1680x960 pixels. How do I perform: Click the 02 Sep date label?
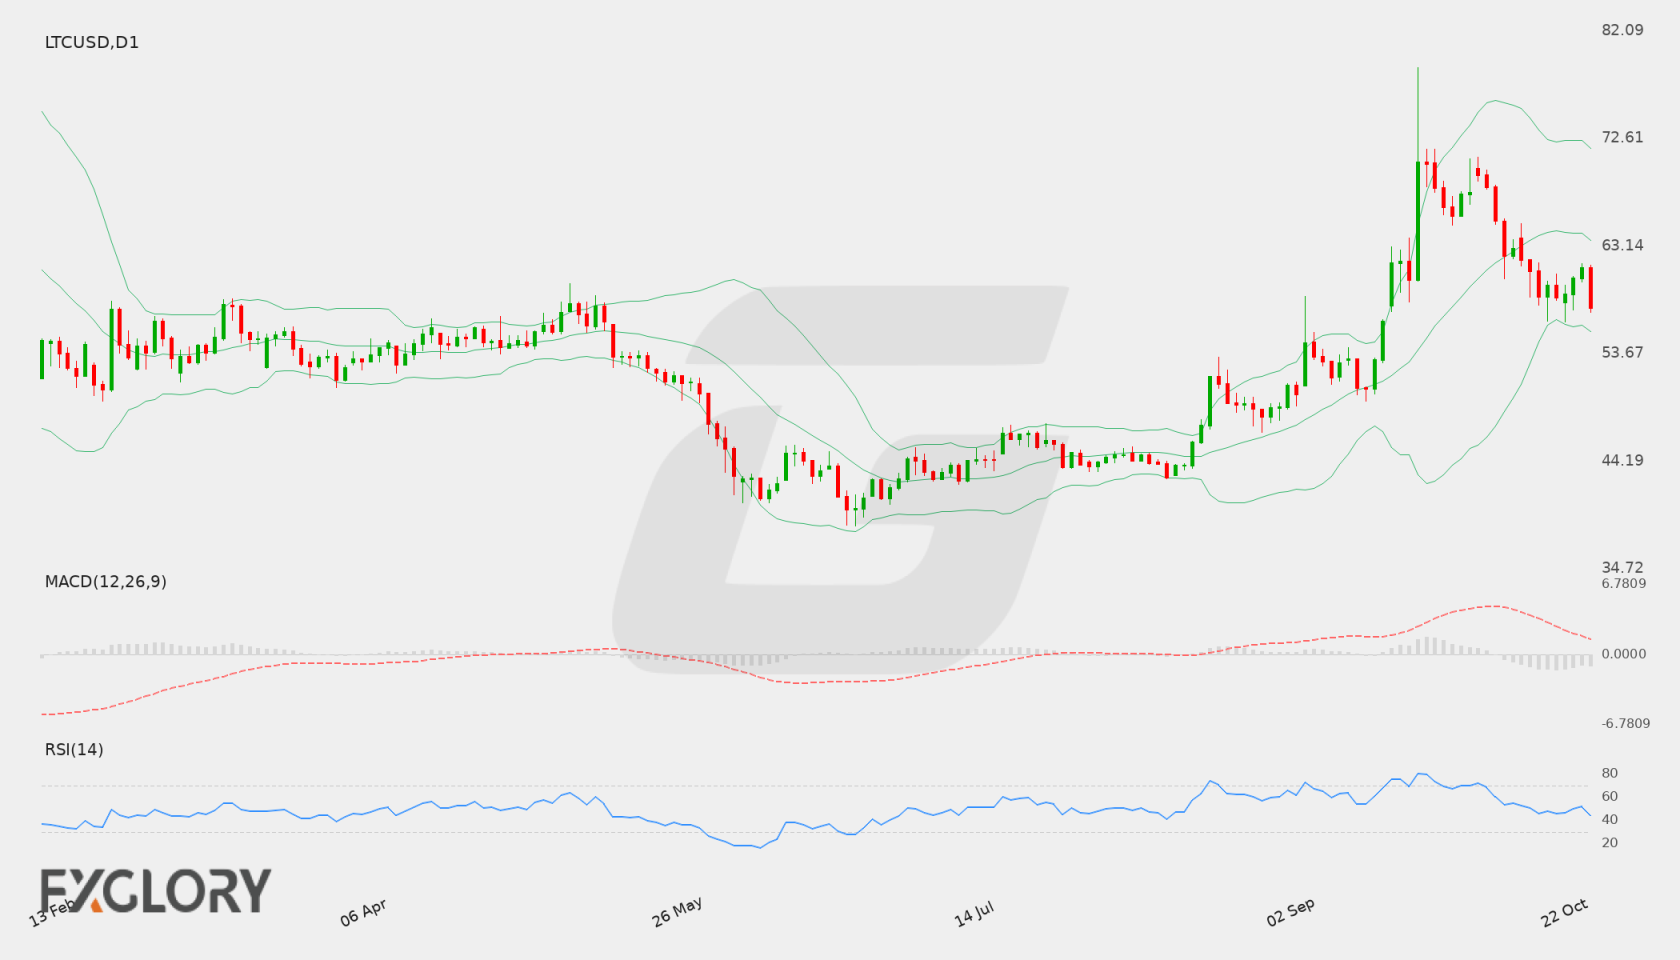pyautogui.click(x=1290, y=912)
